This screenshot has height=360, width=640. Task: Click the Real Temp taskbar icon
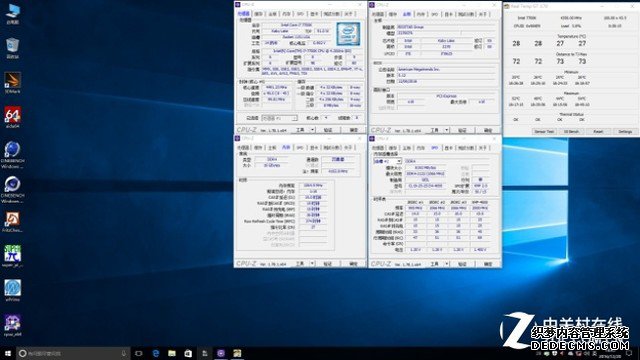[x=237, y=353]
